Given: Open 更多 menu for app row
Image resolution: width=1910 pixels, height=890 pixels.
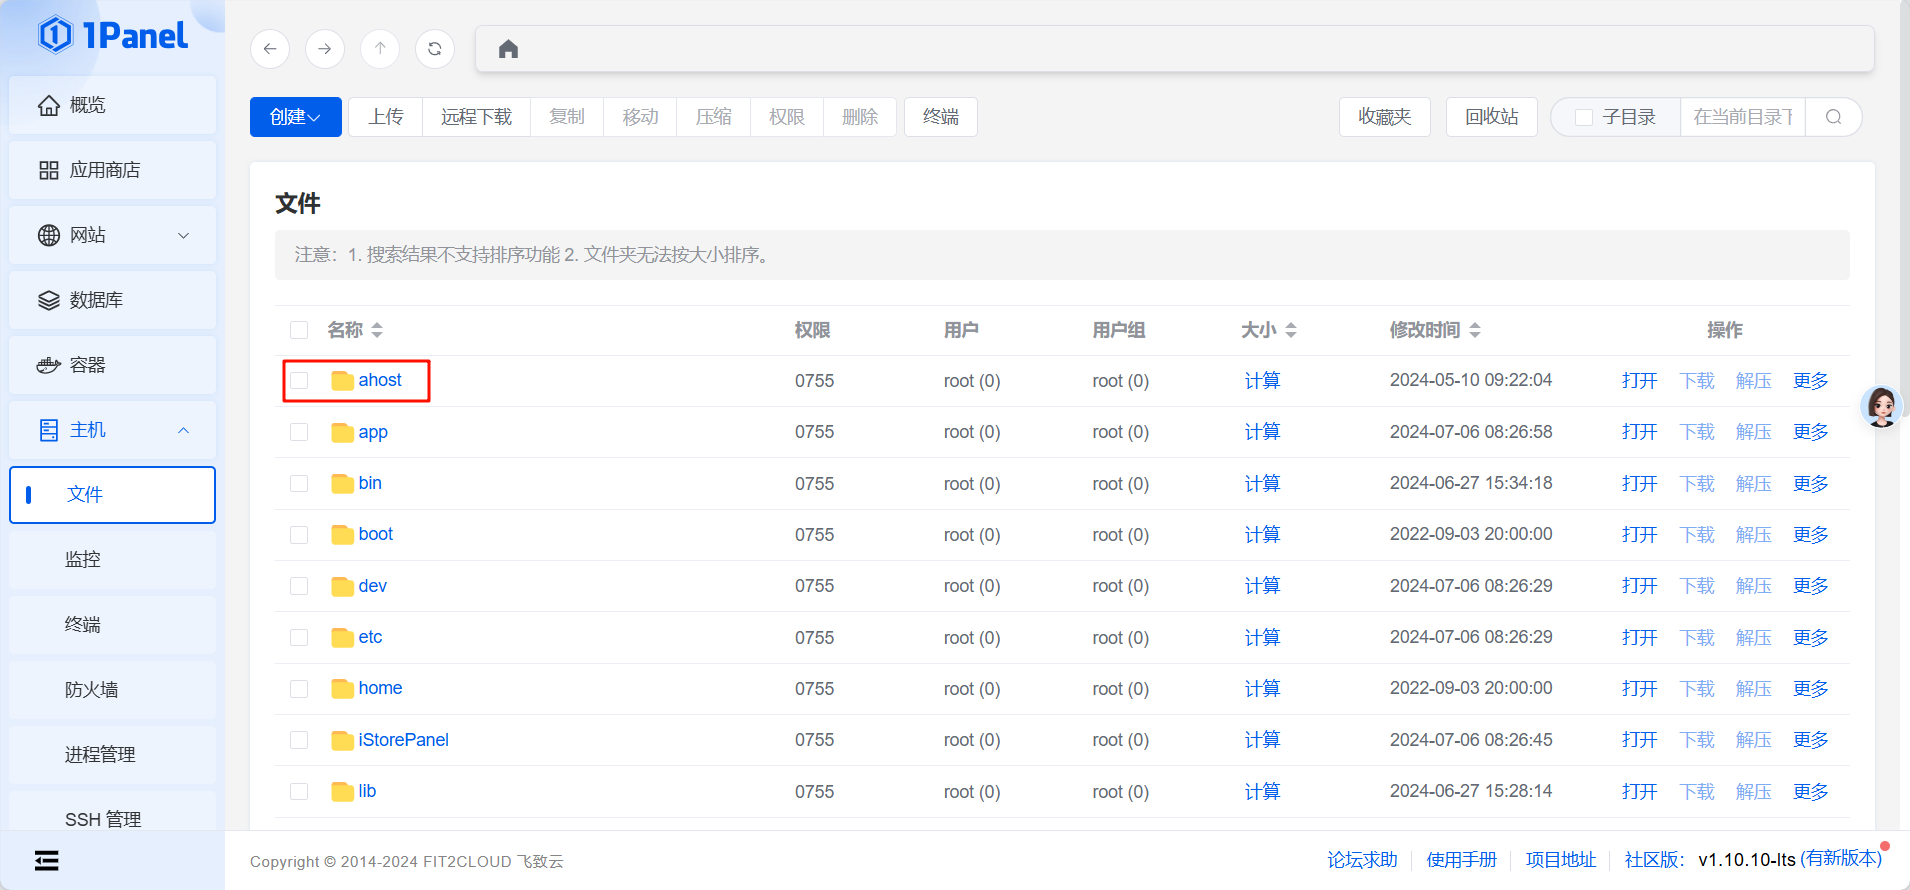Looking at the screenshot, I should tap(1810, 432).
